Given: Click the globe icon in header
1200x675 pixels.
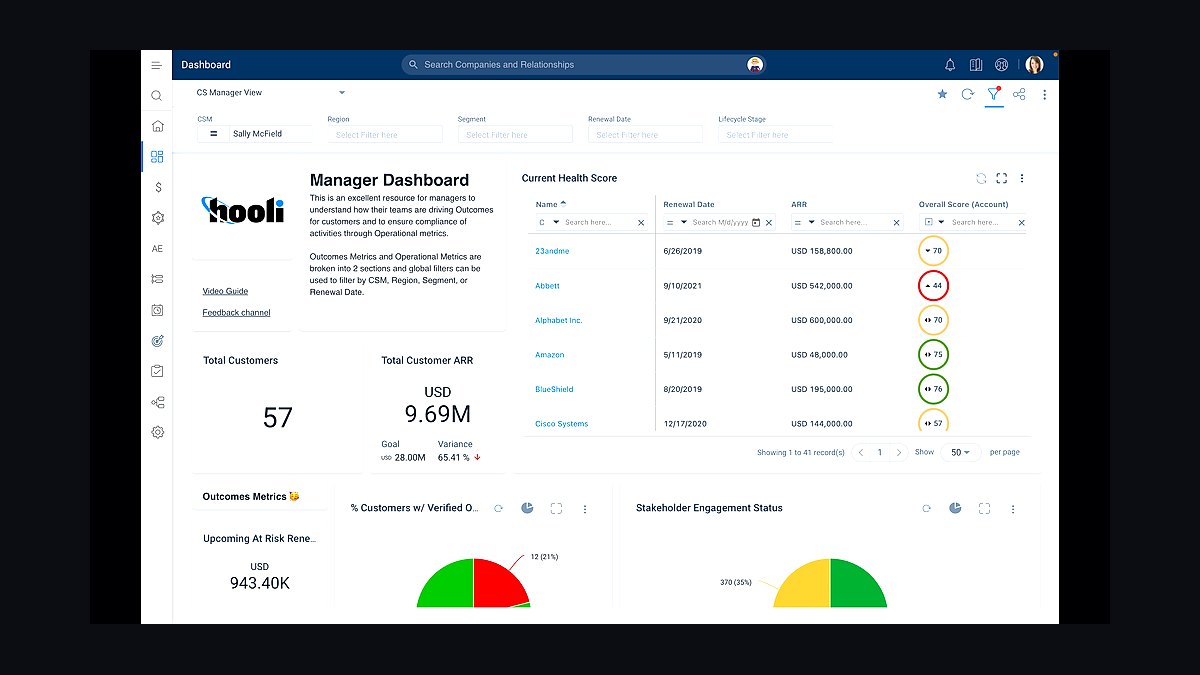Looking at the screenshot, I should pos(1001,65).
